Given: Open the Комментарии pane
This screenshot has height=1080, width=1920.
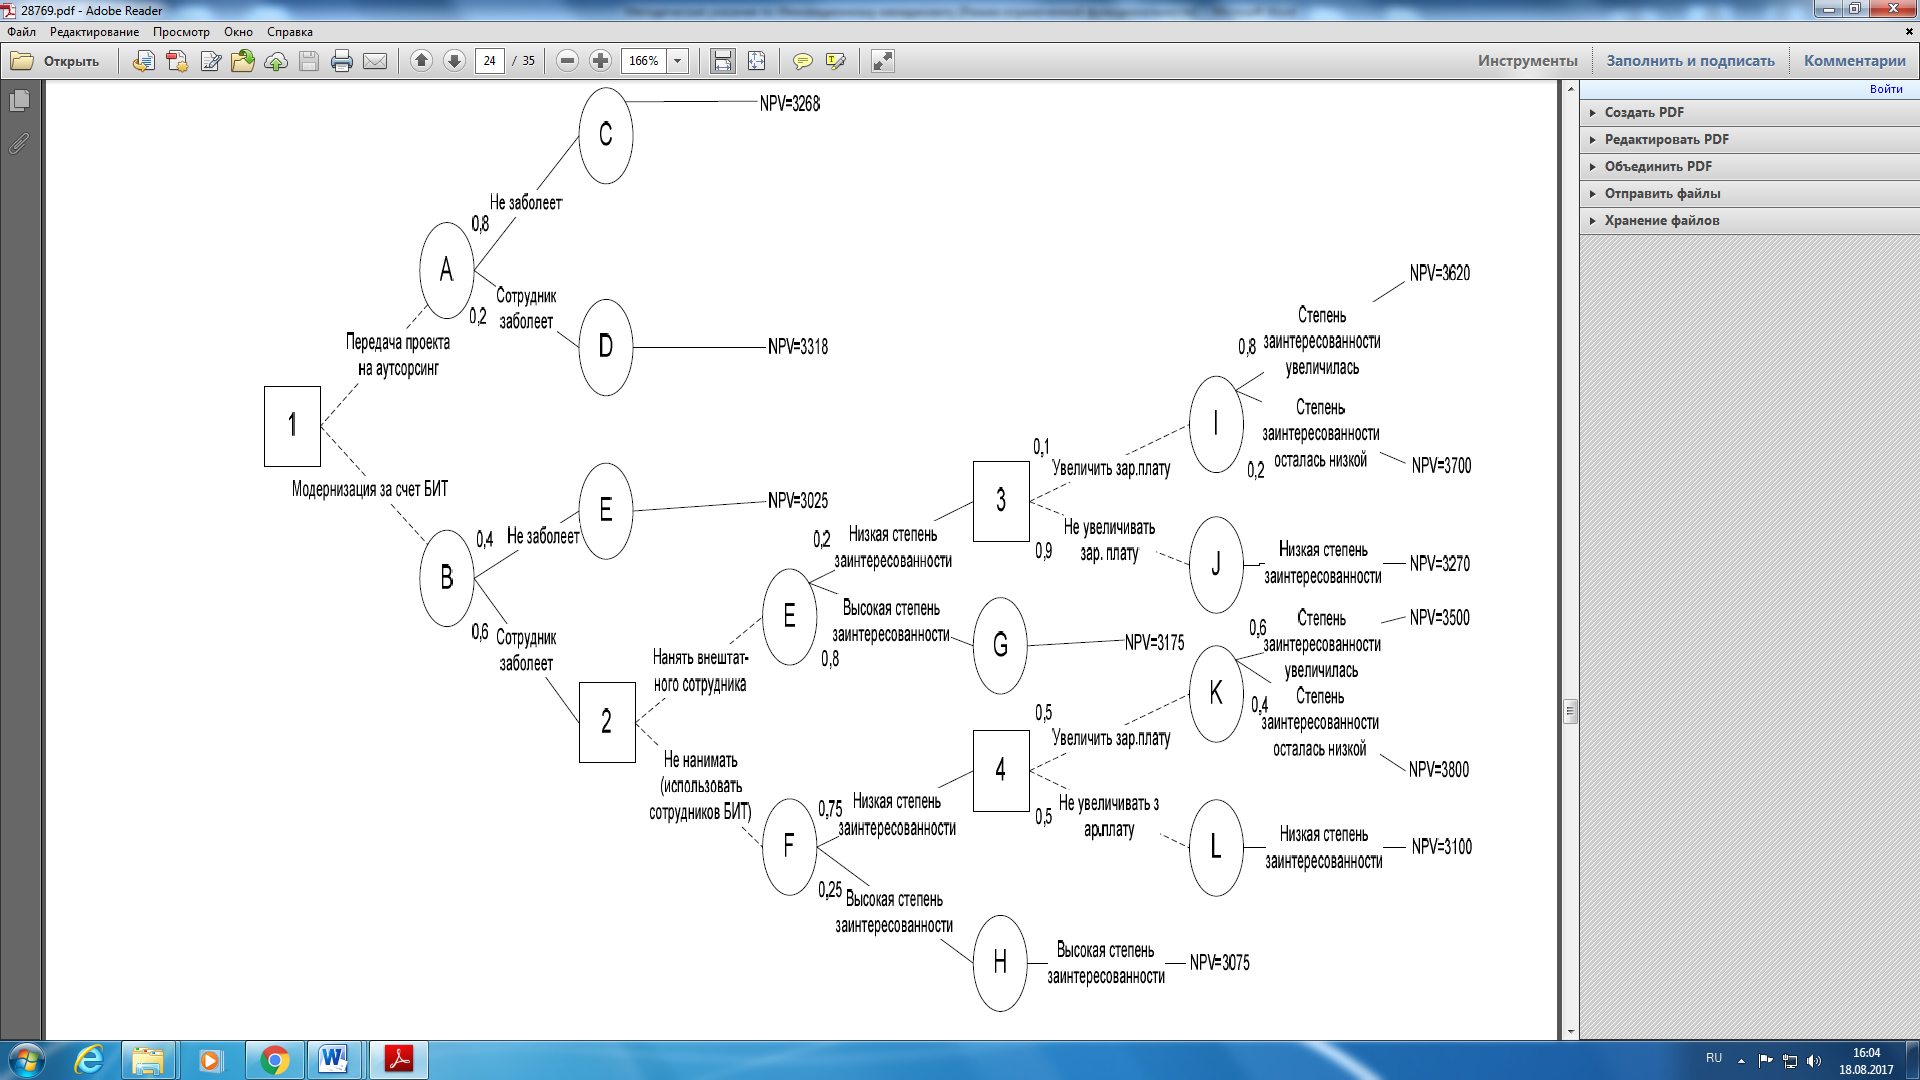Looking at the screenshot, I should tap(1854, 61).
